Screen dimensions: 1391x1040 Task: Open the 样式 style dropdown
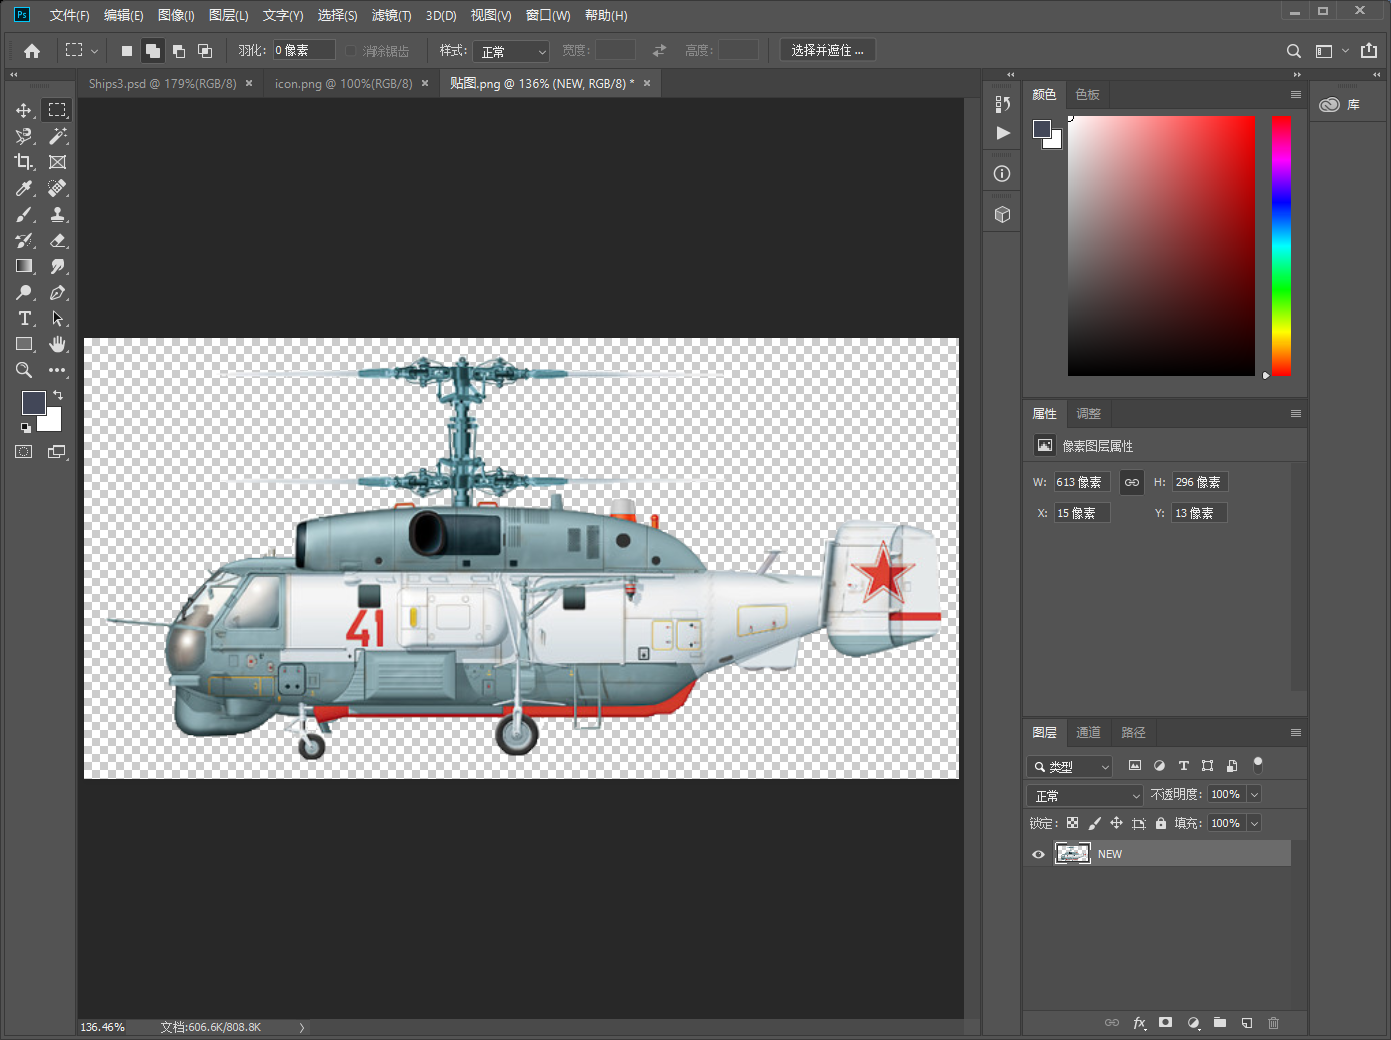point(512,51)
